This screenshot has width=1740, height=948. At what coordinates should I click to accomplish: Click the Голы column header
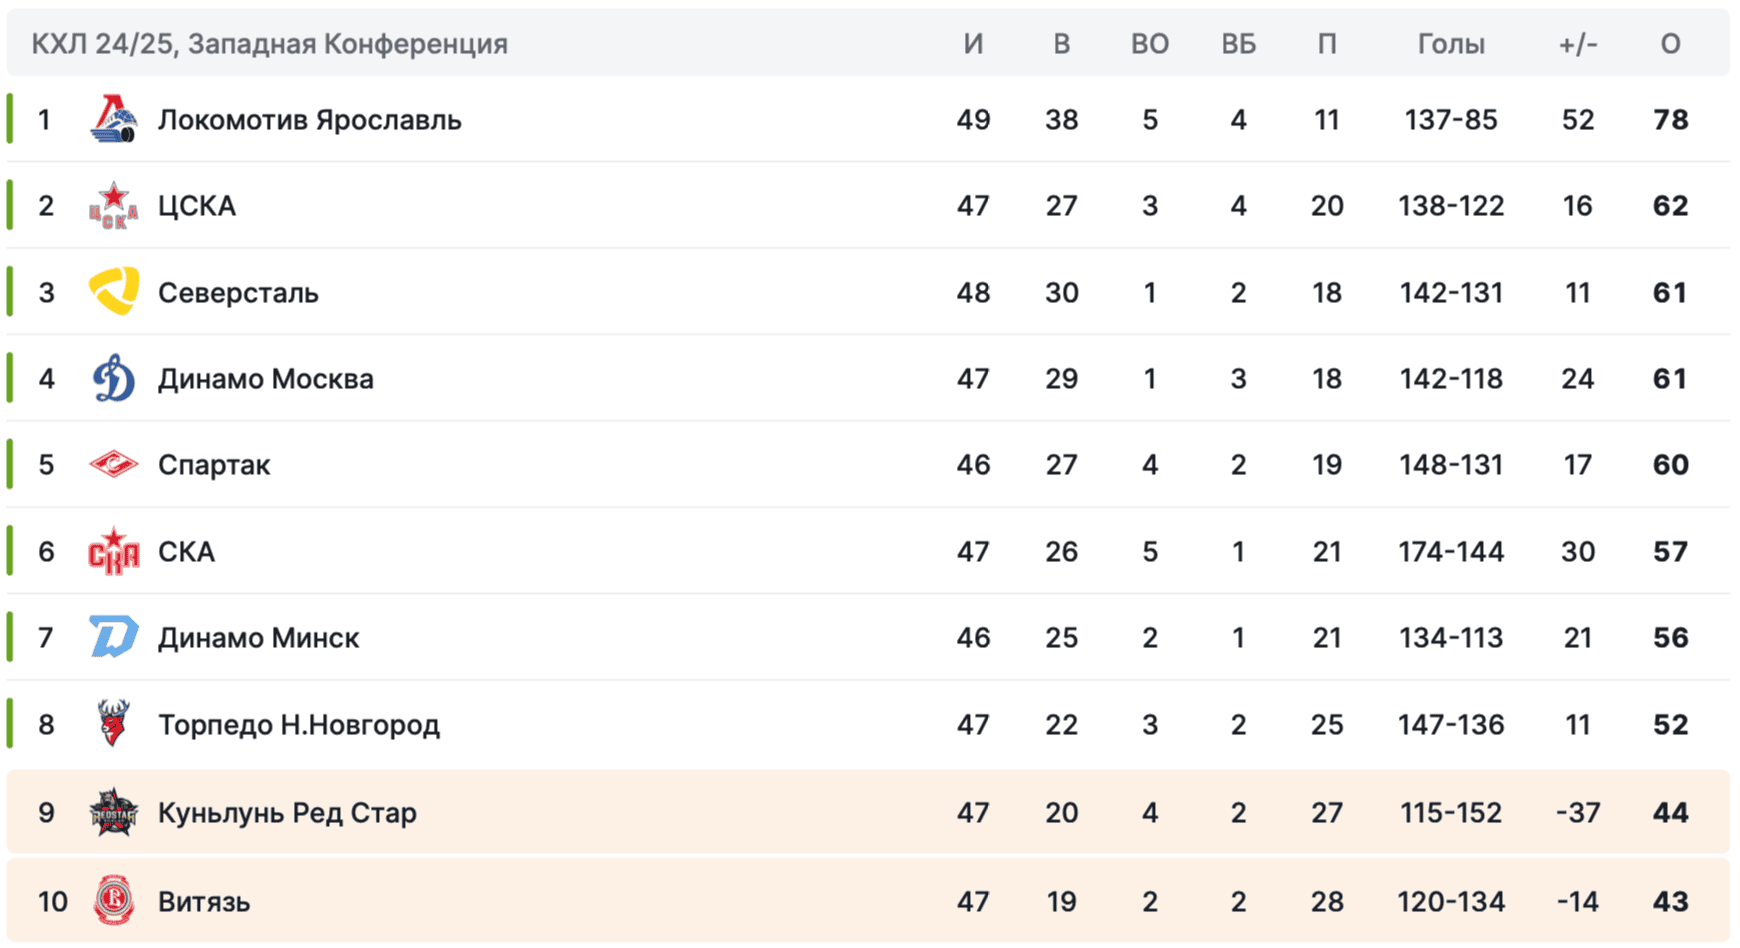(x=1451, y=44)
